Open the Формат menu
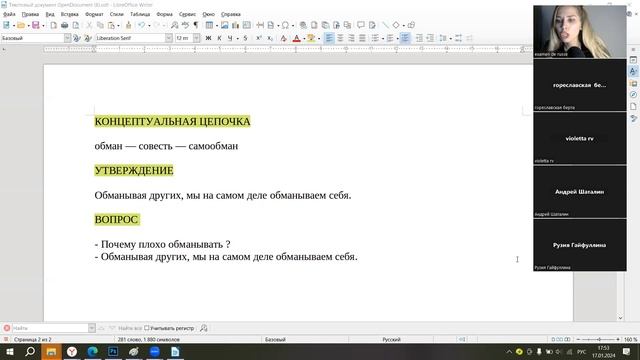This screenshot has height=360, width=640. tap(94, 14)
